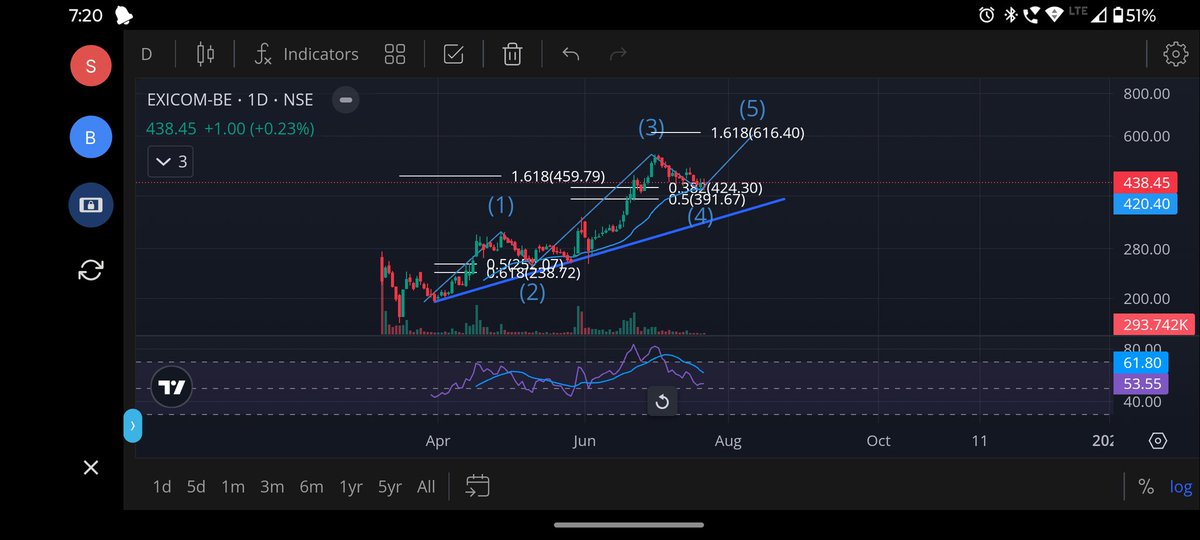Select the 1.618(616.40) Fibonacci level

pyautogui.click(x=757, y=132)
